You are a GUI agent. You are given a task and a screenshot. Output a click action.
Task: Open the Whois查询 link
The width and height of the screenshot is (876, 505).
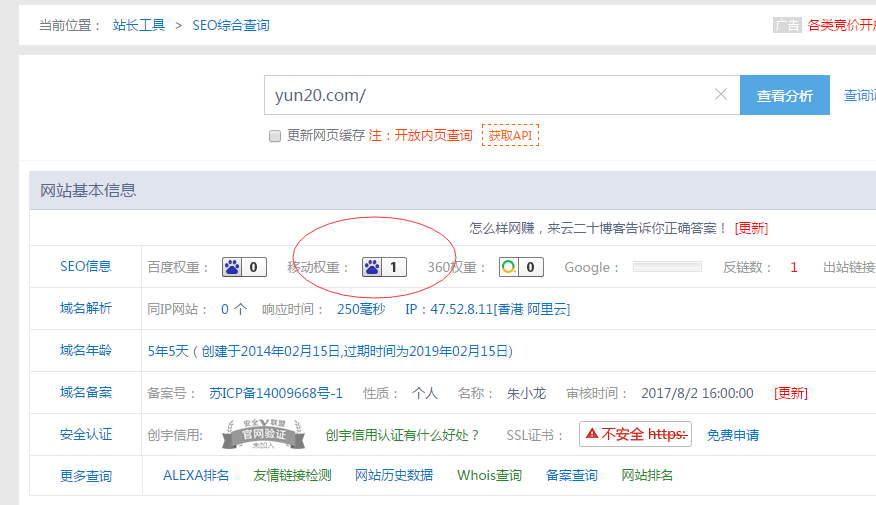489,475
